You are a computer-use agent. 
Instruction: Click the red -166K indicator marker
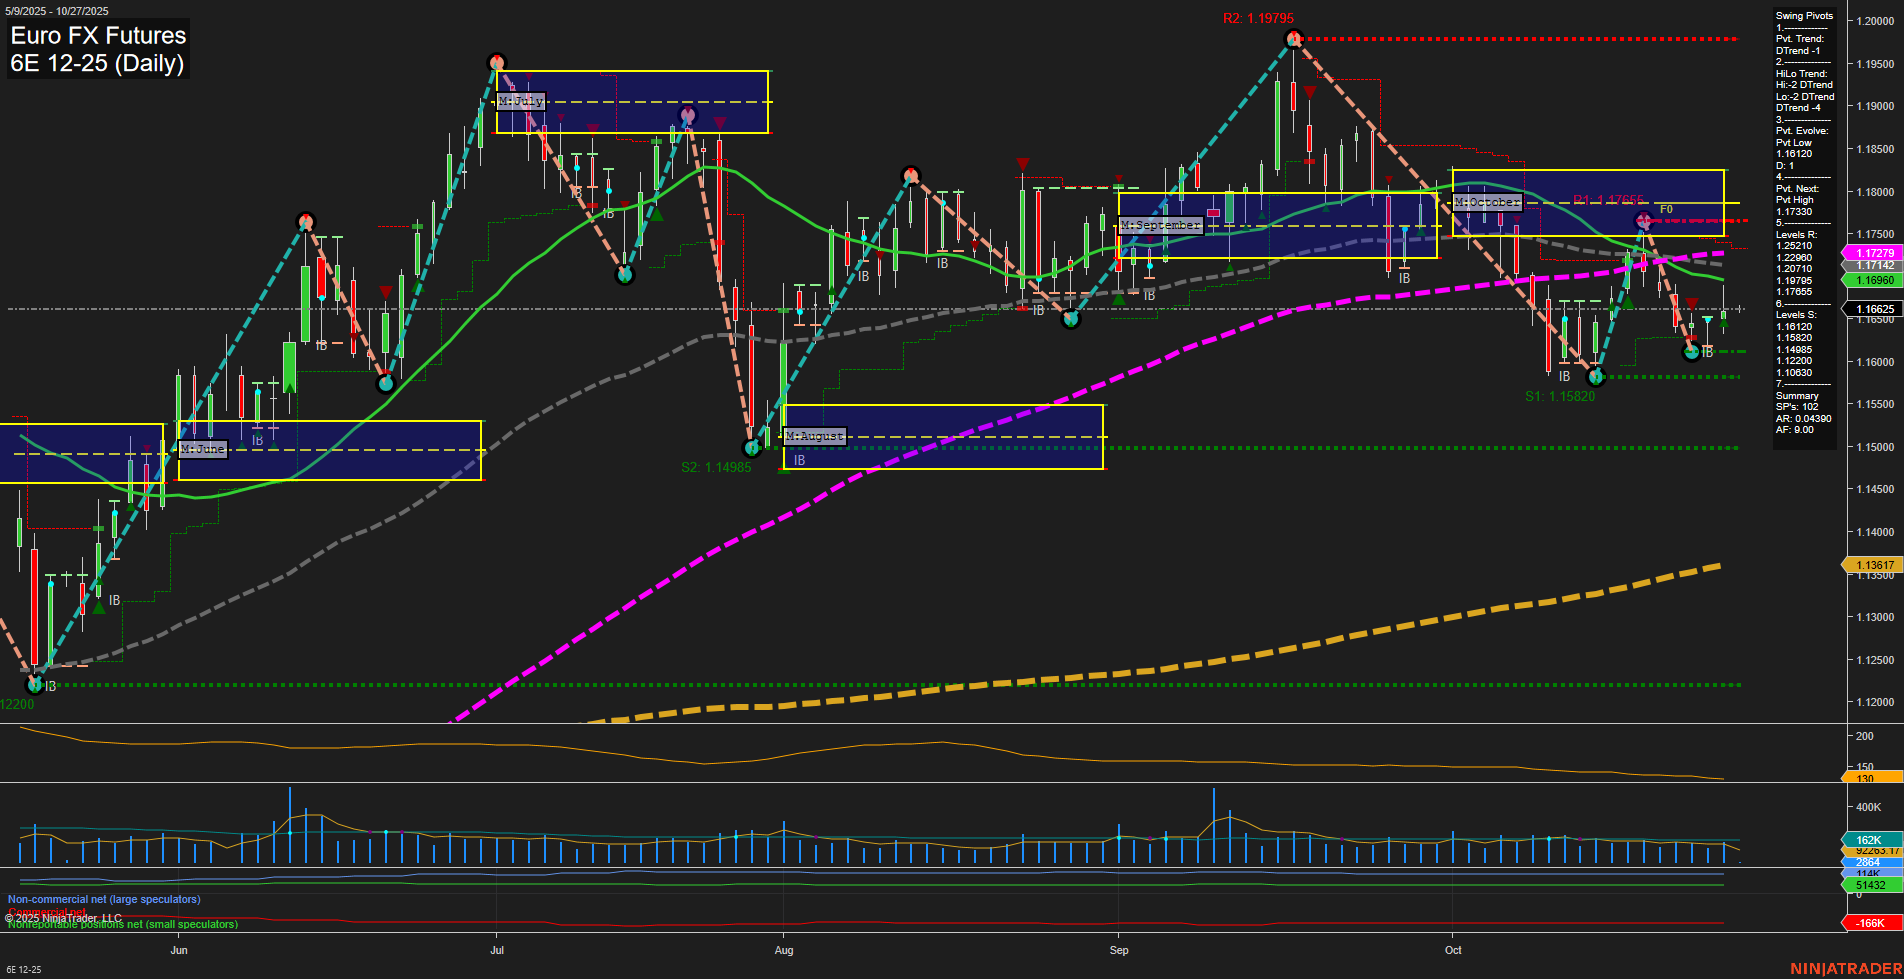point(1869,923)
